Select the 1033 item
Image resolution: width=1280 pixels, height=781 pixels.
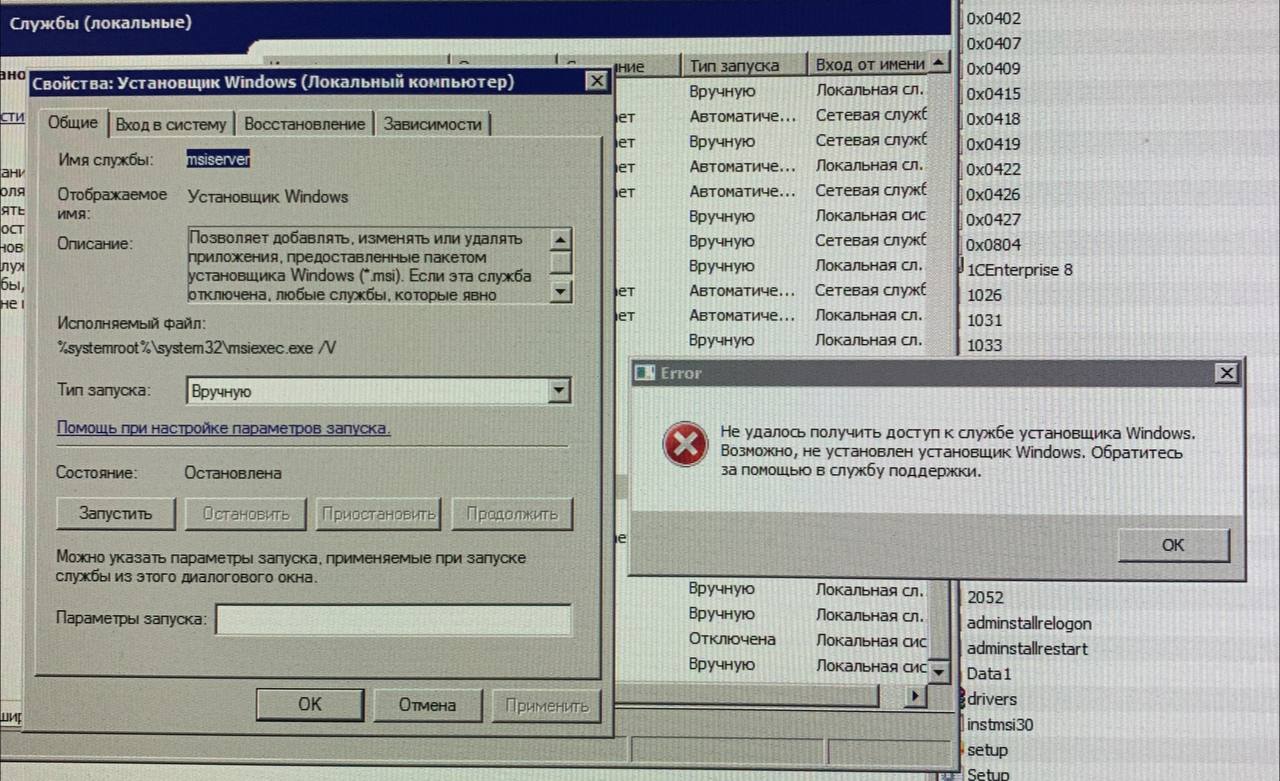coord(984,345)
